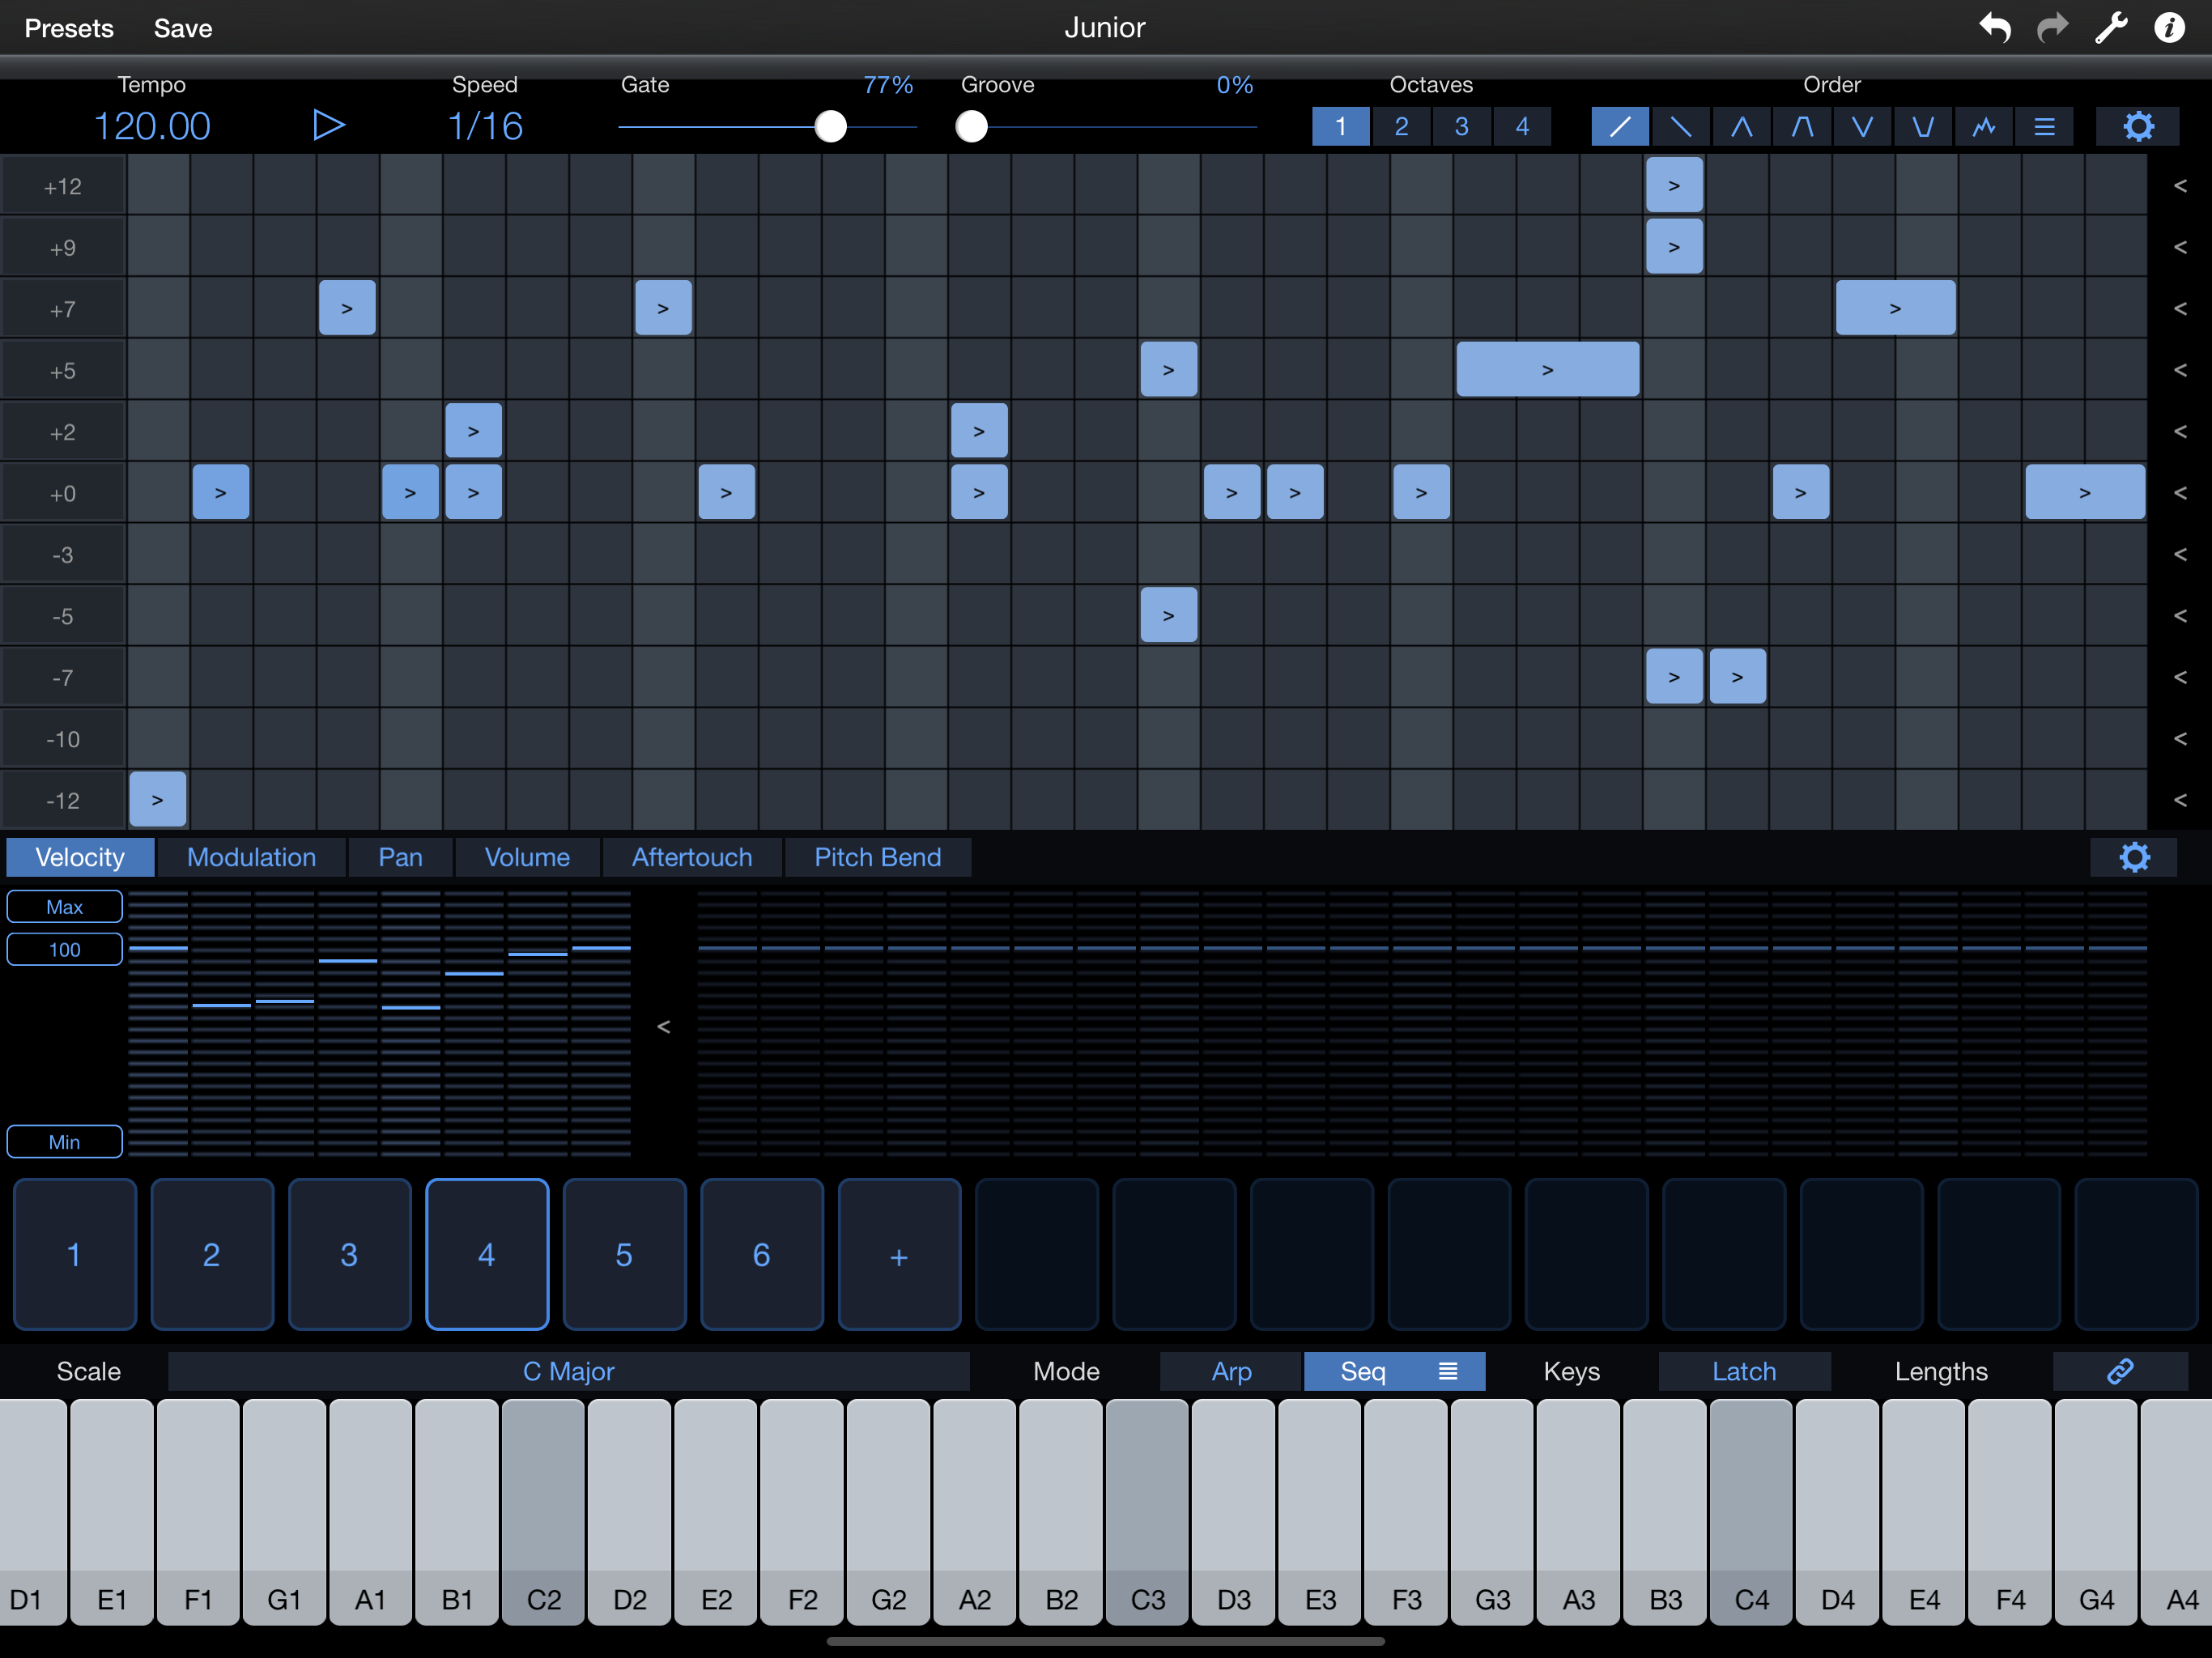Set Octaves to 3
The height and width of the screenshot is (1658, 2212).
1461,127
